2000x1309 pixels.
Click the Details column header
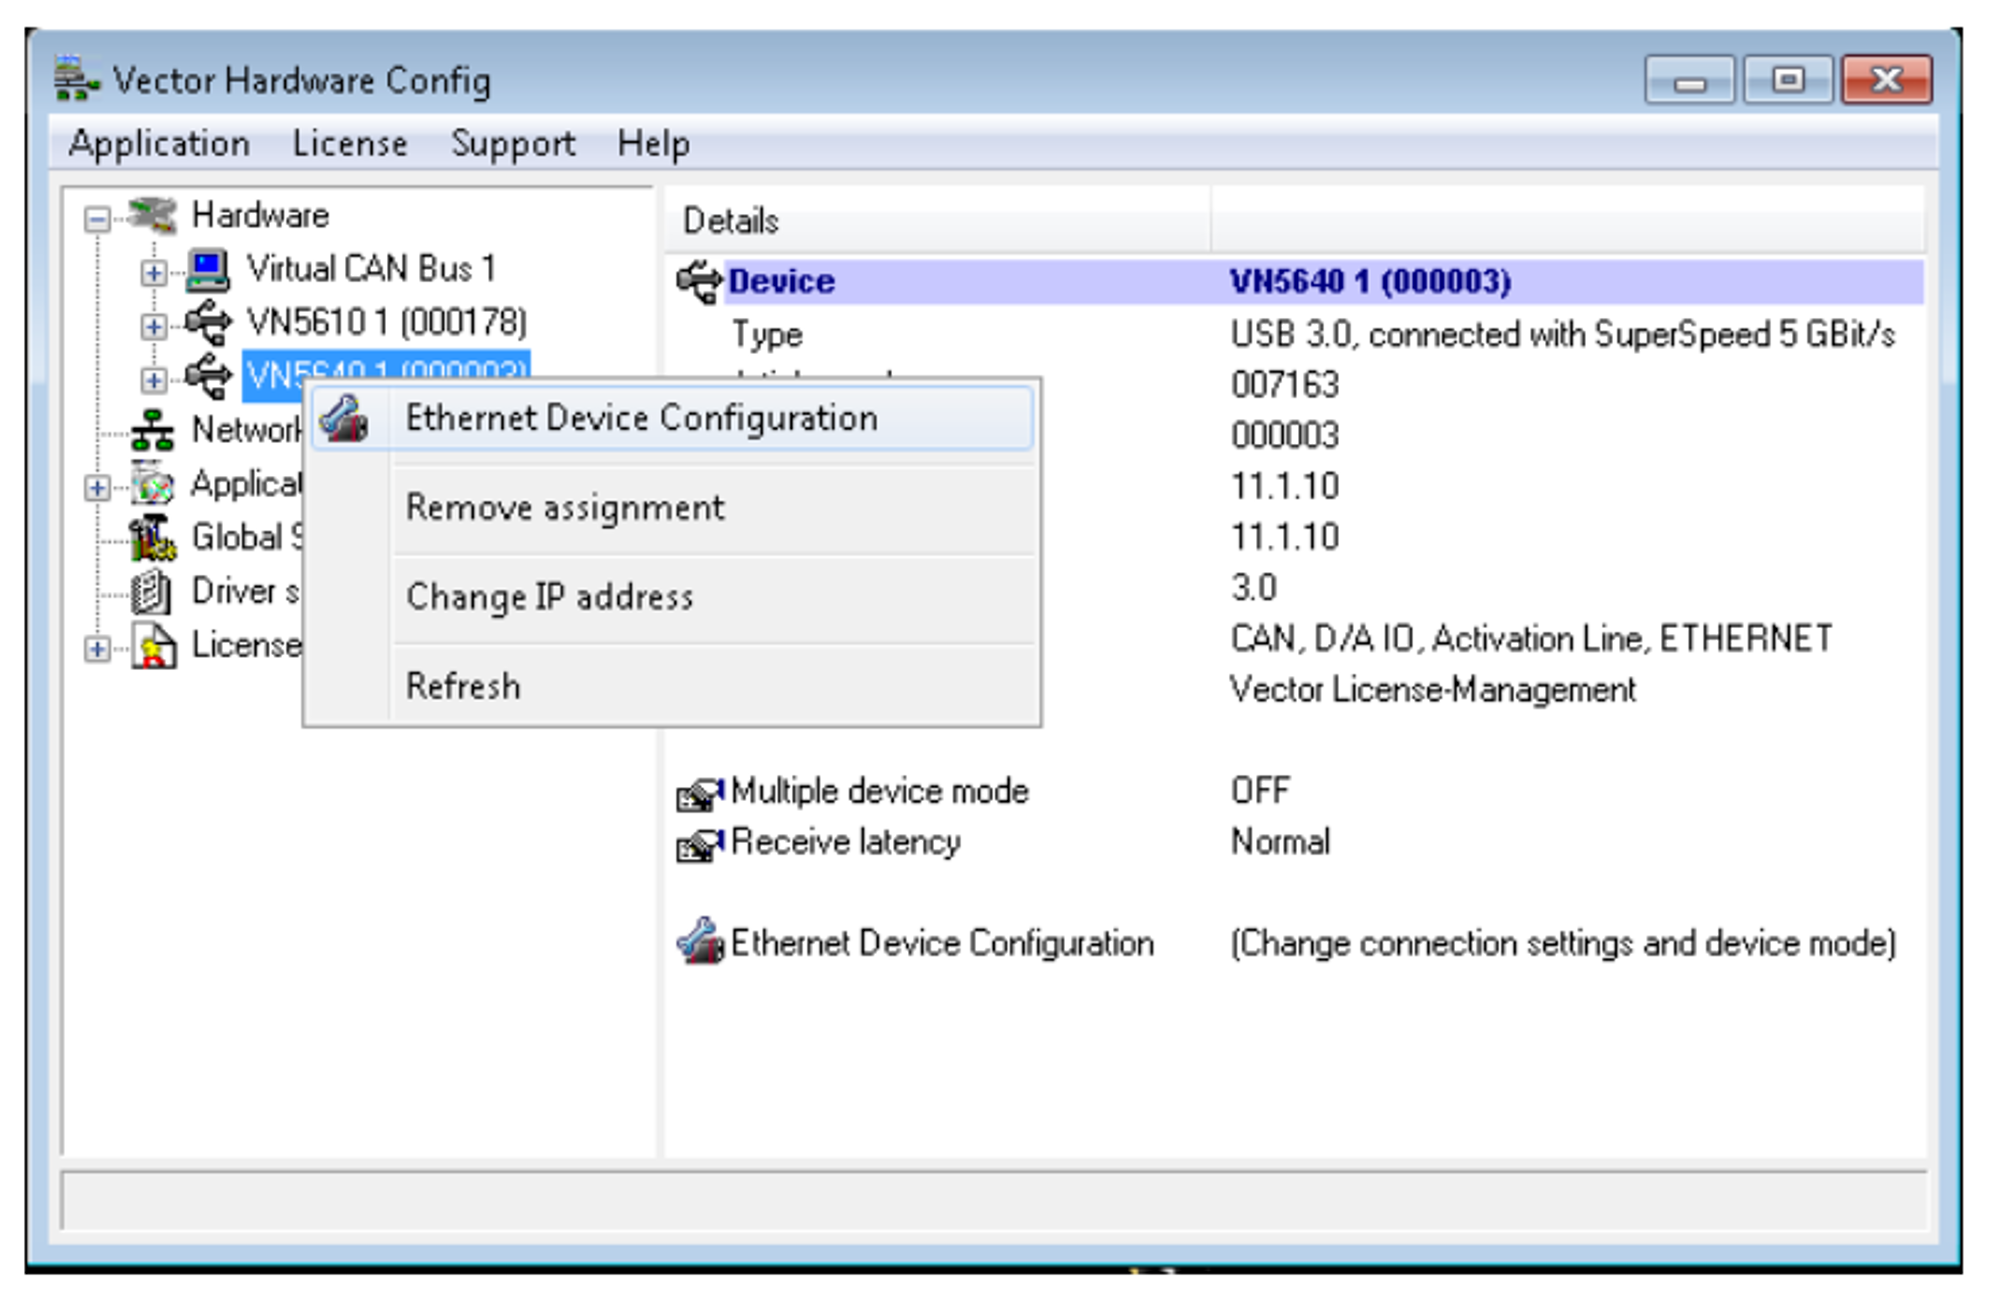[x=937, y=220]
